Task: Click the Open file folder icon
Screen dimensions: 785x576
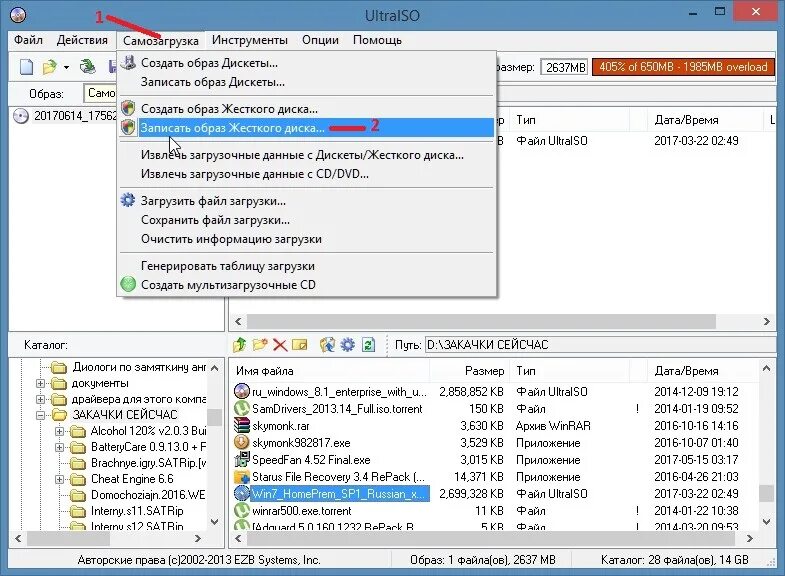Action: tap(50, 67)
